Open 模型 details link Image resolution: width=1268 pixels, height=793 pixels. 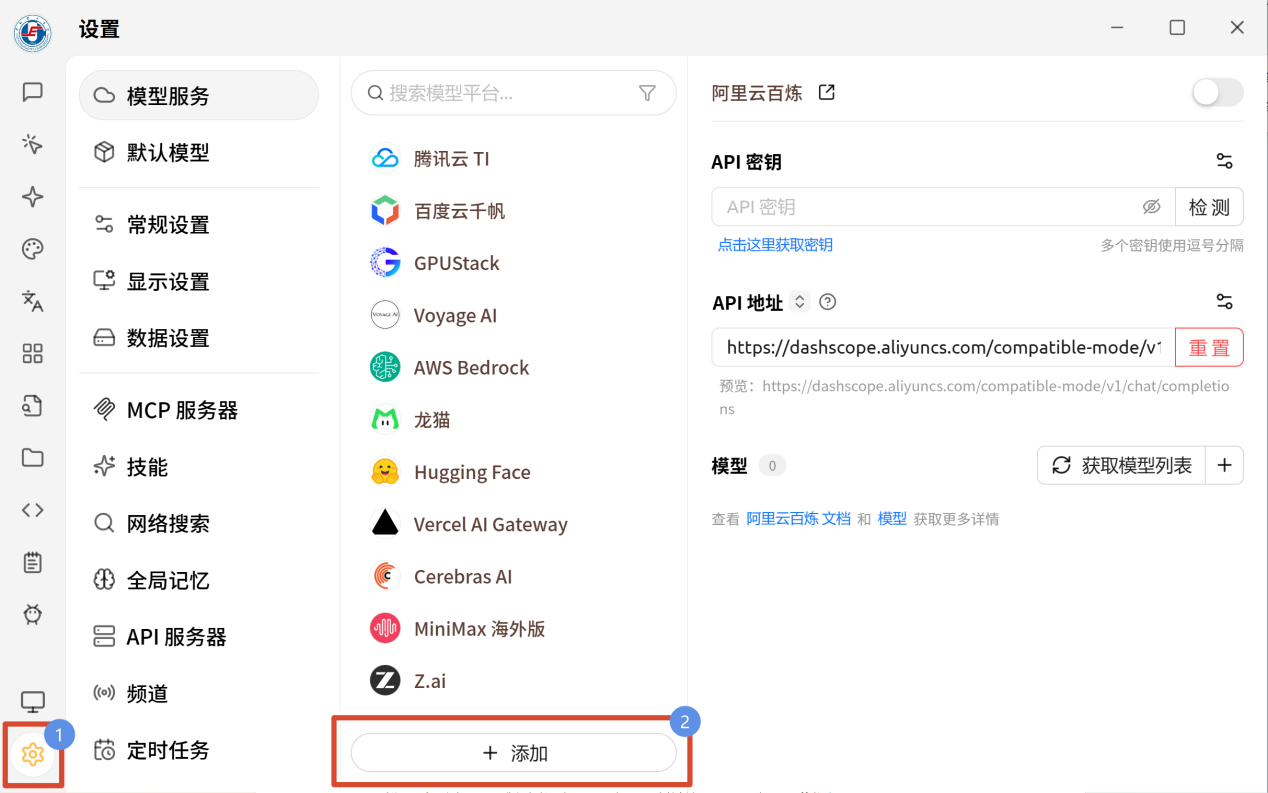(892, 519)
